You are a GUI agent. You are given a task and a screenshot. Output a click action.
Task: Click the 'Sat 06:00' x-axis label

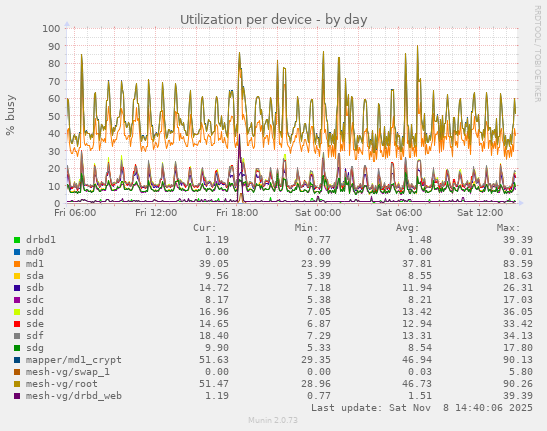(x=399, y=213)
